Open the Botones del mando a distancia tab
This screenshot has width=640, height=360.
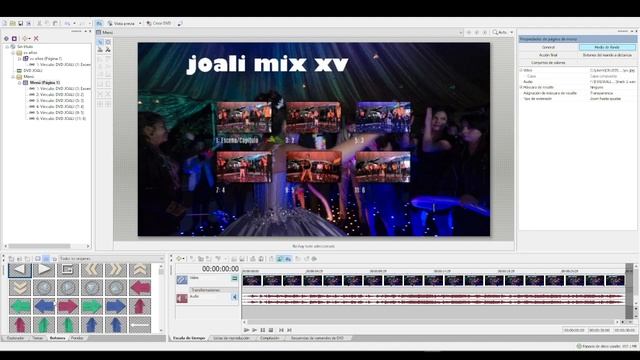(x=607, y=55)
